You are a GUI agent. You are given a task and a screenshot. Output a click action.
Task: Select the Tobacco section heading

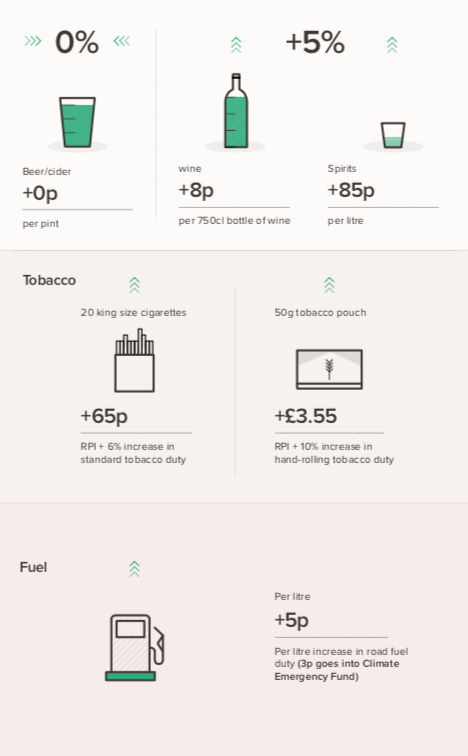point(49,280)
